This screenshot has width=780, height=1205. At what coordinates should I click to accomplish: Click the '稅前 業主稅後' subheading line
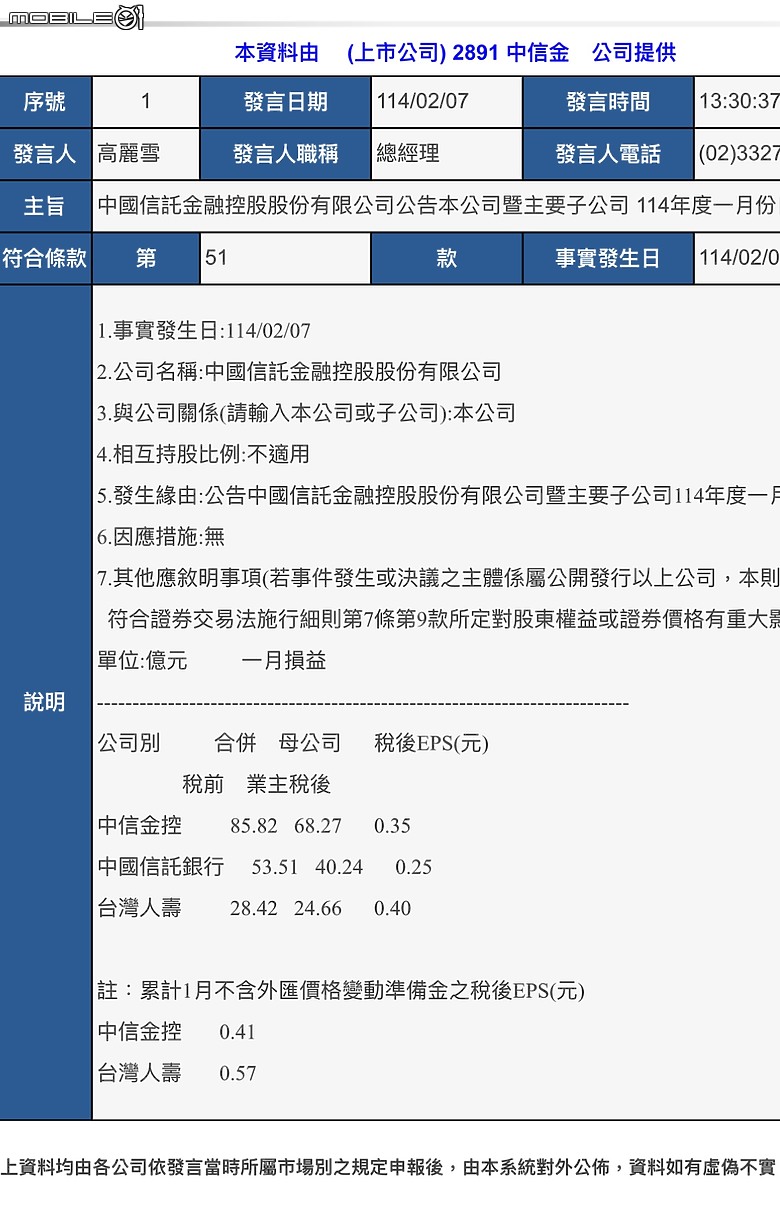click(x=256, y=784)
